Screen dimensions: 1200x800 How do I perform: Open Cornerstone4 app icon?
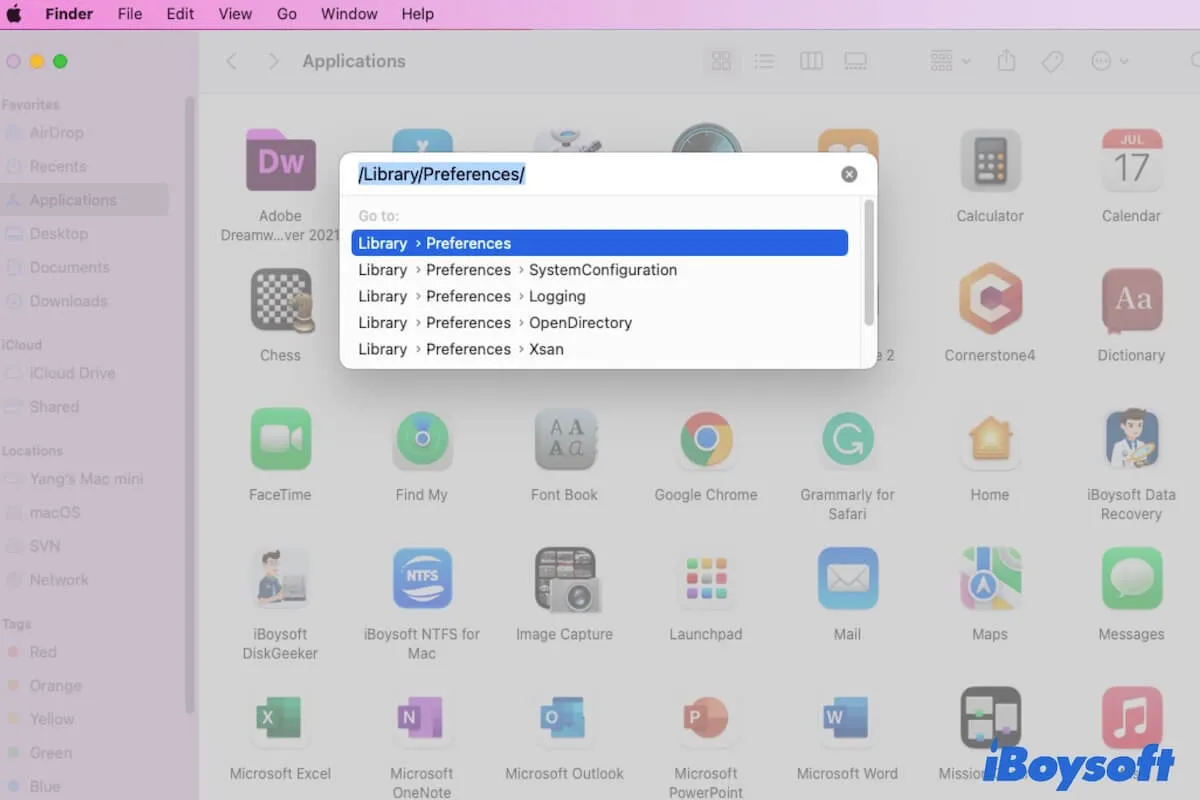point(990,298)
